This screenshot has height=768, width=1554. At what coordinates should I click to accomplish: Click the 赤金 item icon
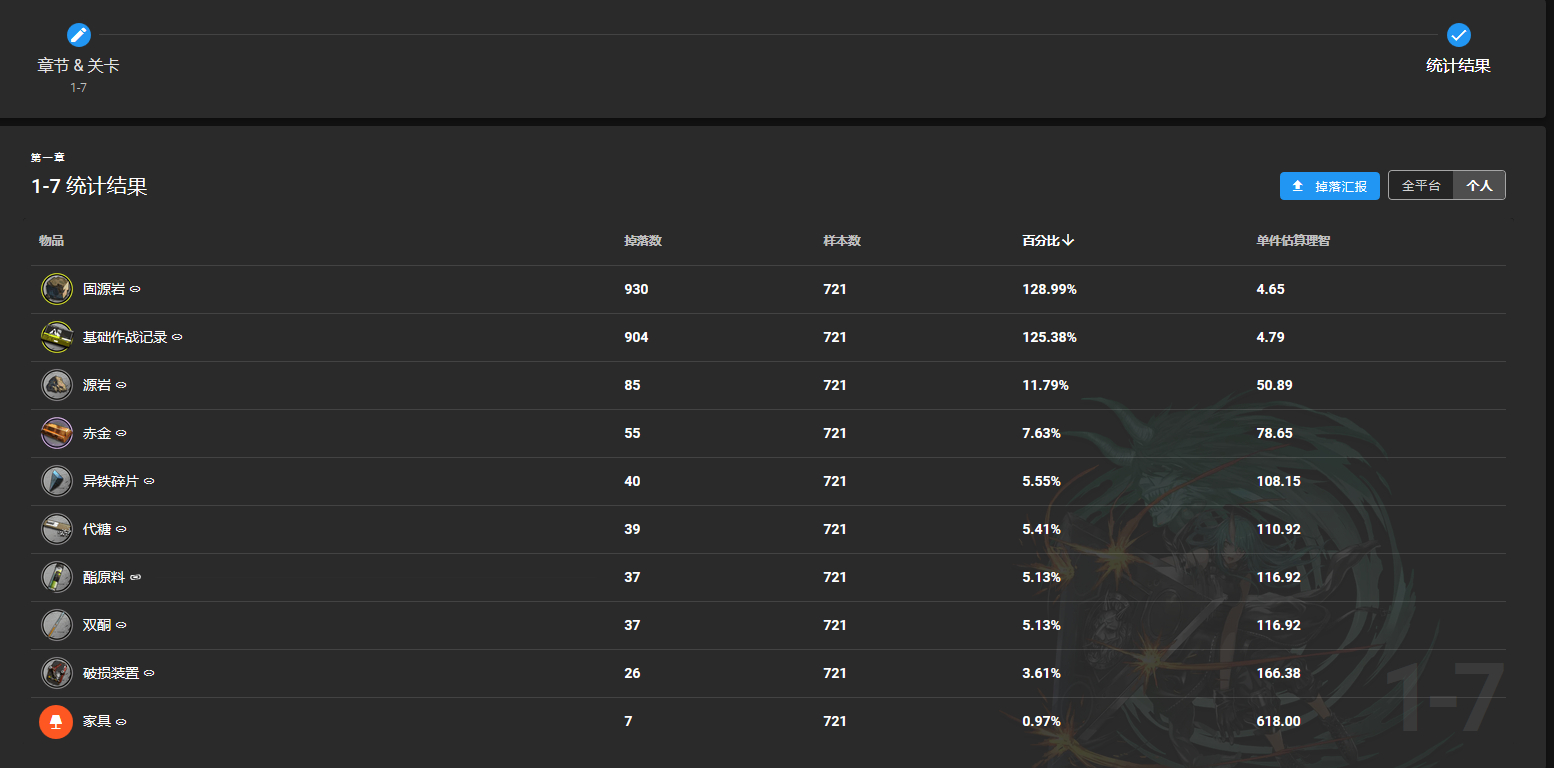point(56,433)
